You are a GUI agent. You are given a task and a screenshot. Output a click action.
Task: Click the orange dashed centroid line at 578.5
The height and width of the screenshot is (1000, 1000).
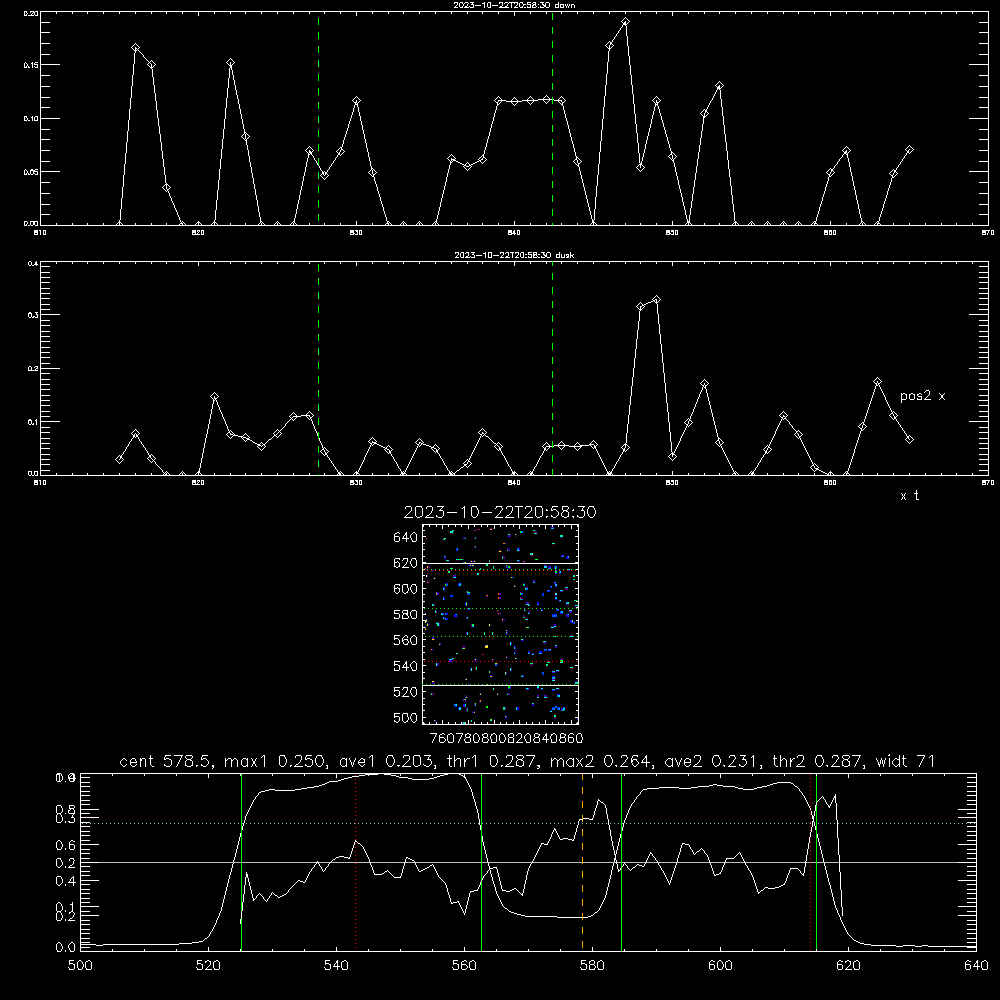[x=582, y=862]
